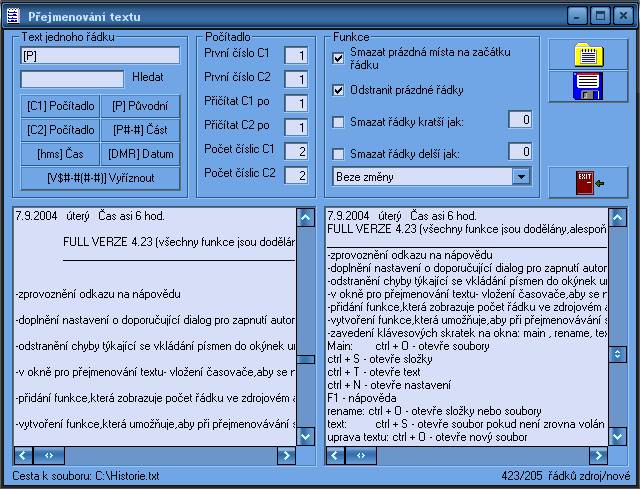Maximize the Přejmenování textu window
The width and height of the screenshot is (640, 489).
point(600,16)
